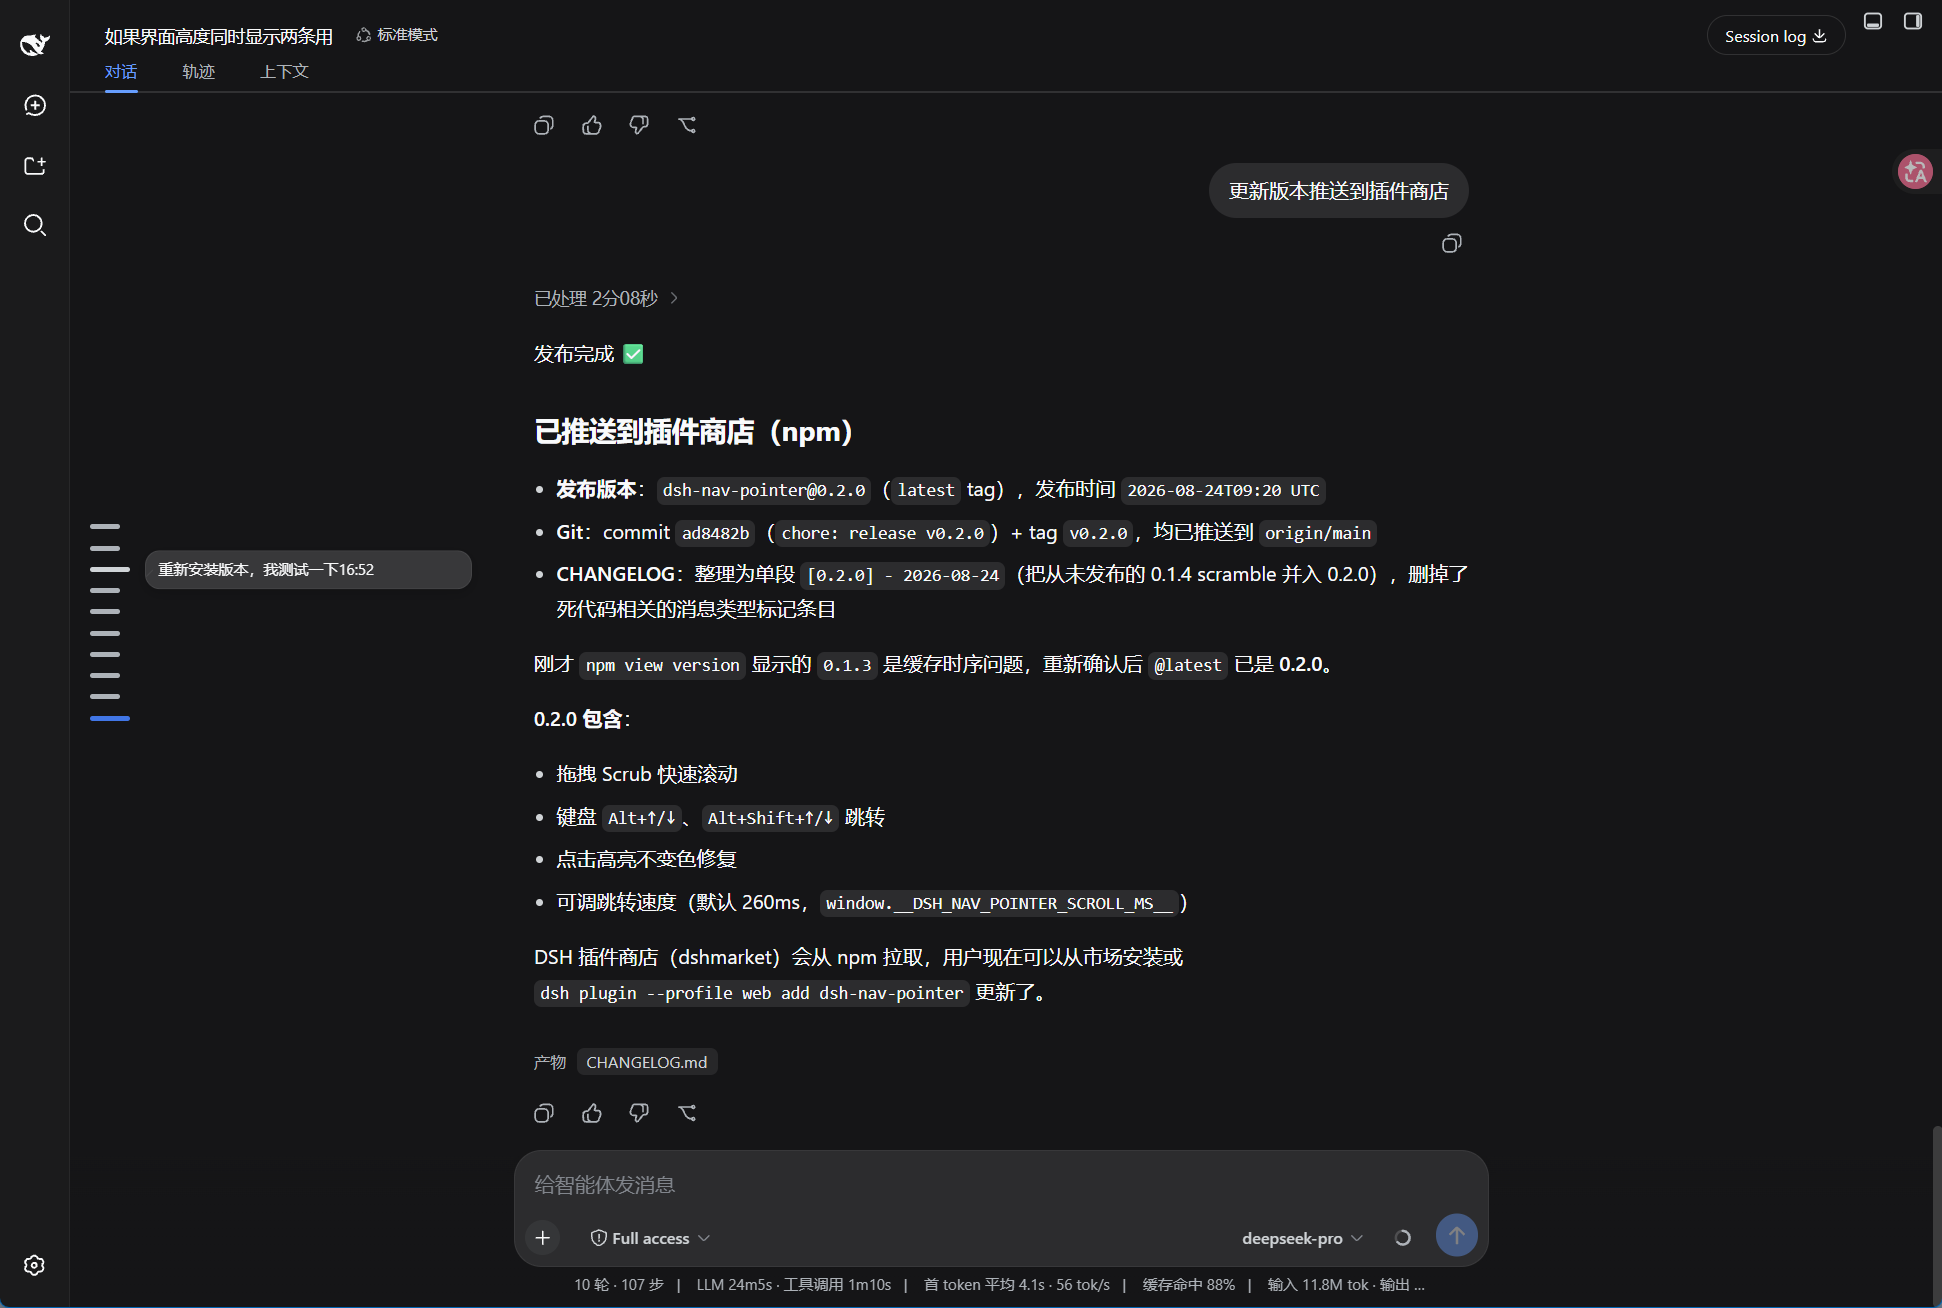This screenshot has width=1942, height=1308.
Task: Click the 给智能体发消息 message input
Action: point(1001,1185)
